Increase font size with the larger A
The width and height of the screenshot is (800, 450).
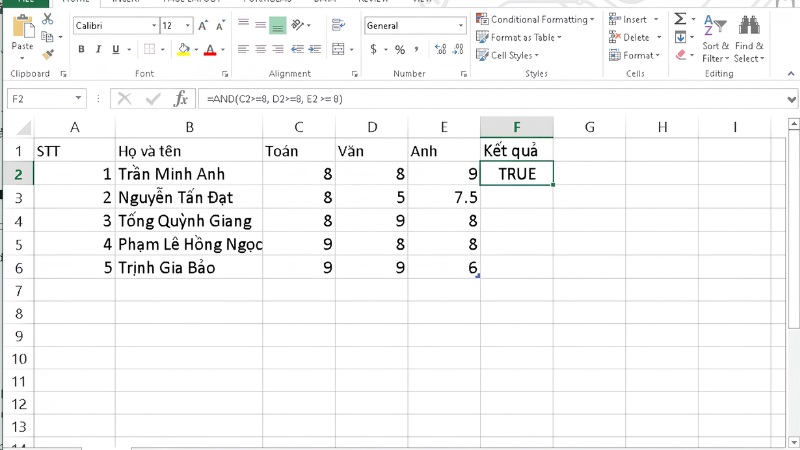point(203,26)
